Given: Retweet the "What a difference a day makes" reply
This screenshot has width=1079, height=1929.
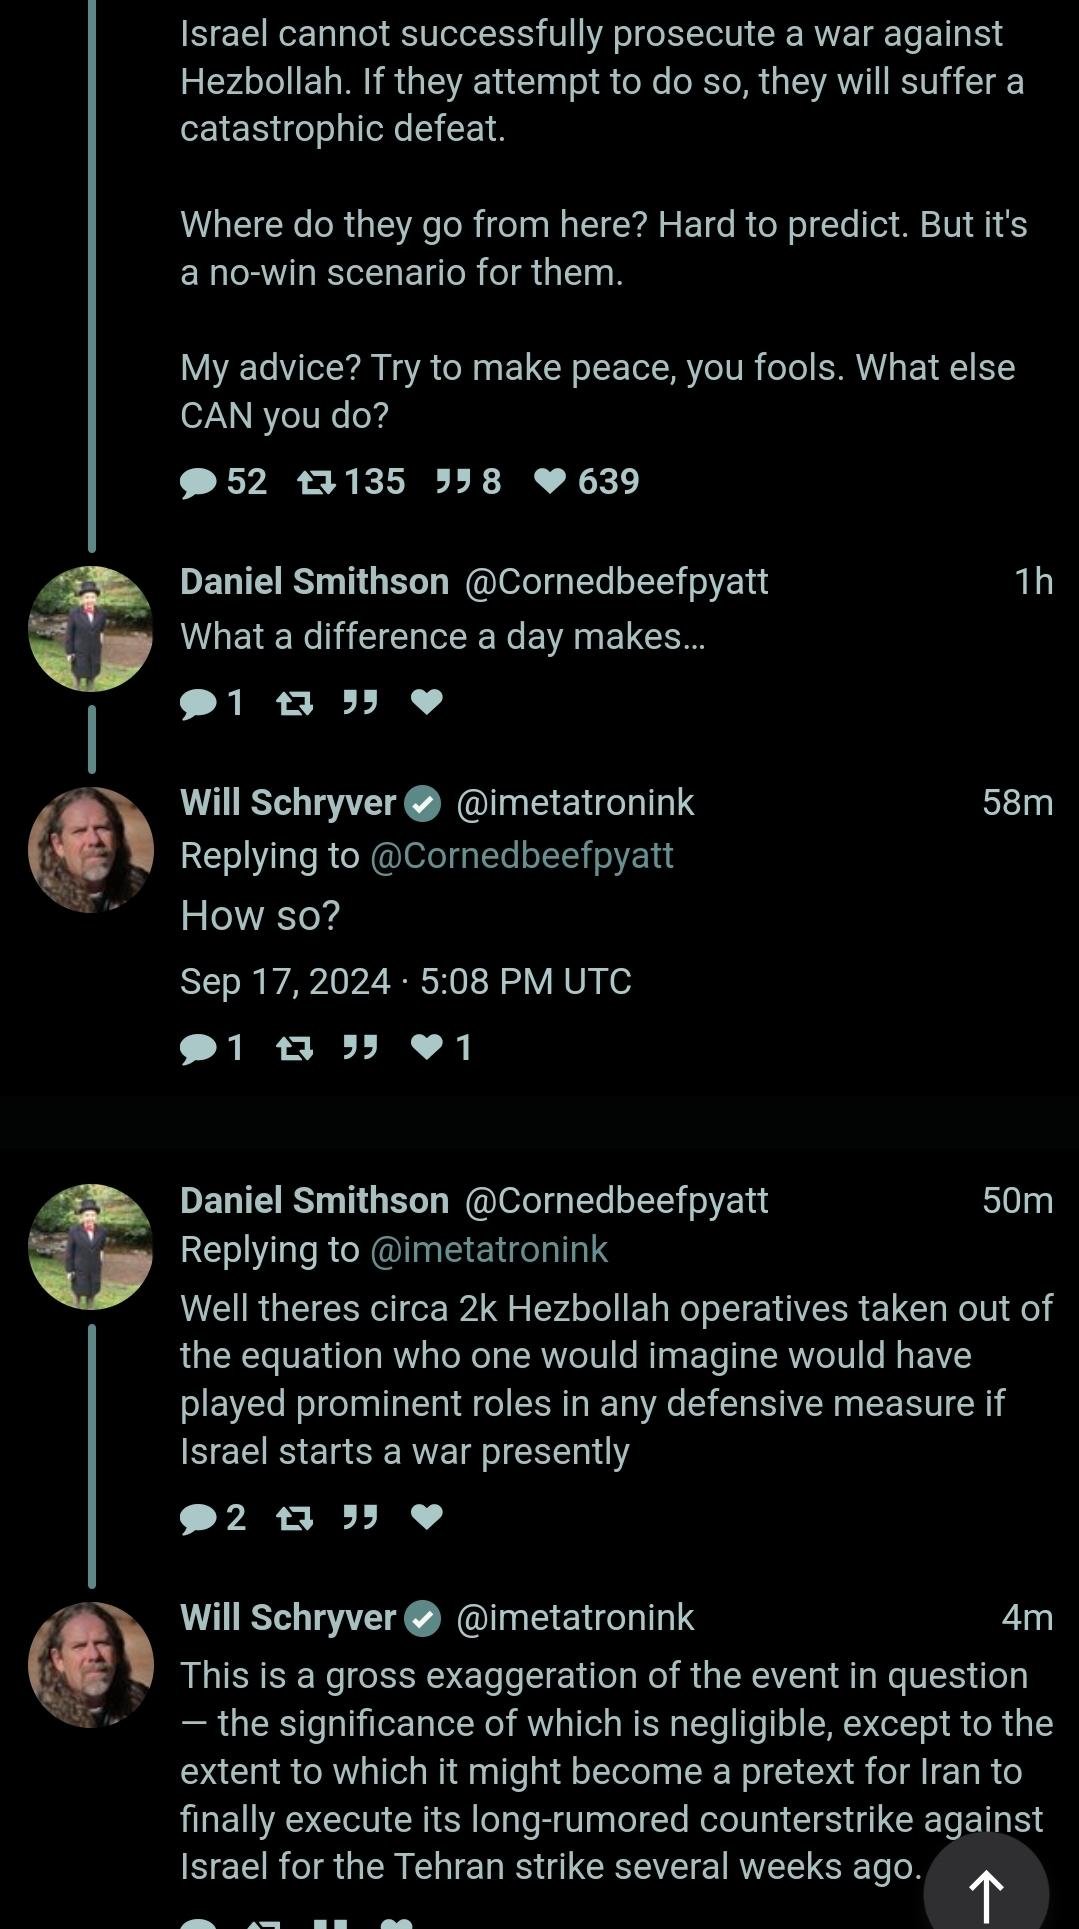Looking at the screenshot, I should coord(294,702).
